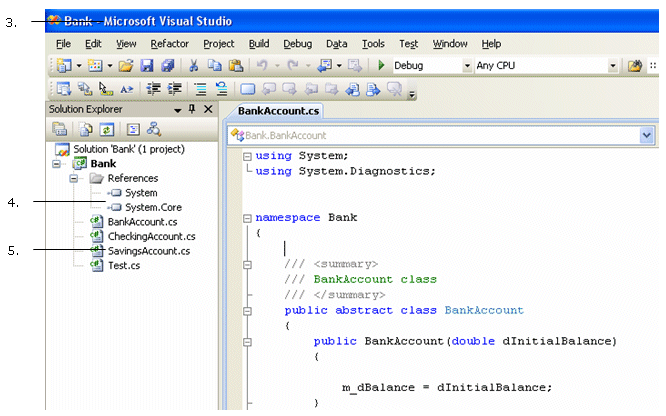Click the Undo arrow icon
The image size is (666, 416).
click(x=262, y=65)
